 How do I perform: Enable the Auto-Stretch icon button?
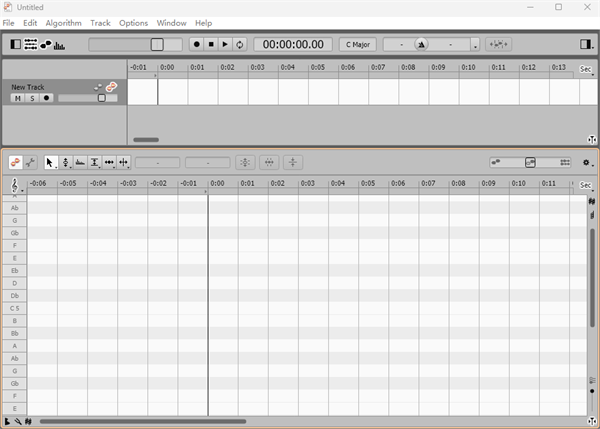click(x=499, y=44)
